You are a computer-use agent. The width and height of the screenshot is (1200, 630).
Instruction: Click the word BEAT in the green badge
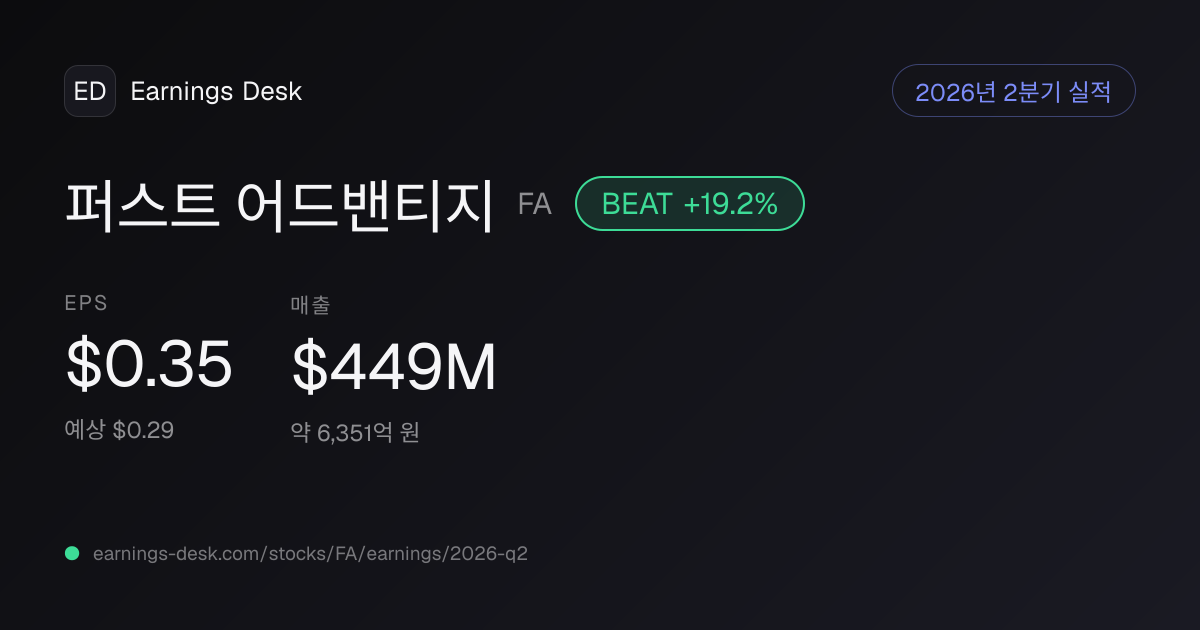637,204
